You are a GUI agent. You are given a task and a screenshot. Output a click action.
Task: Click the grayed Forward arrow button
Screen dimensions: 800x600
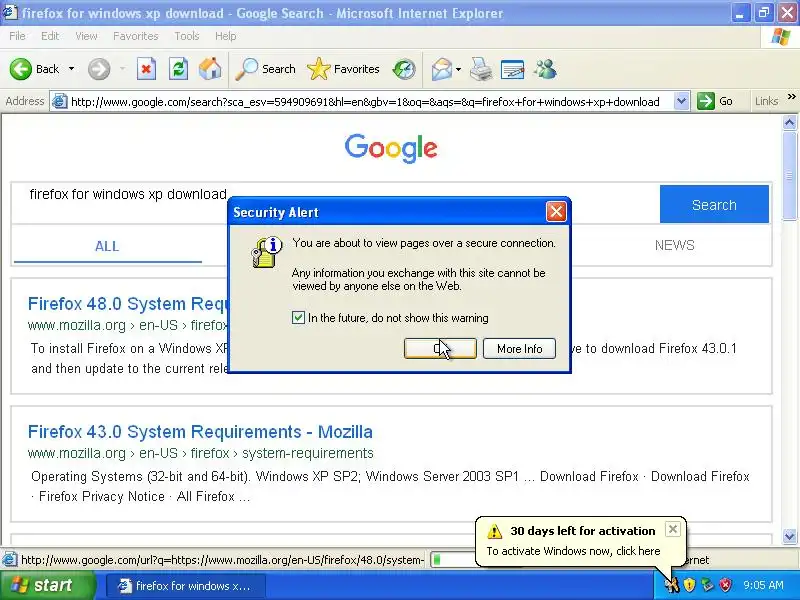(99, 69)
